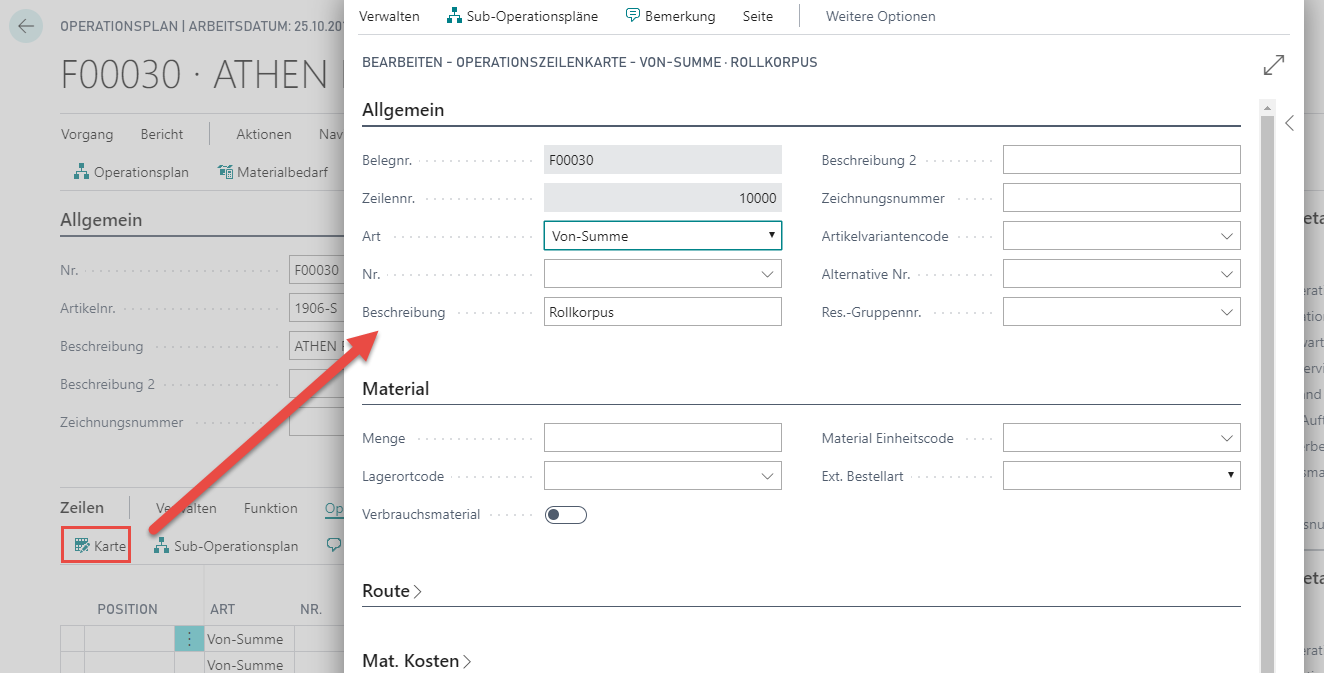Open the Bemerkung comment action

pos(670,16)
